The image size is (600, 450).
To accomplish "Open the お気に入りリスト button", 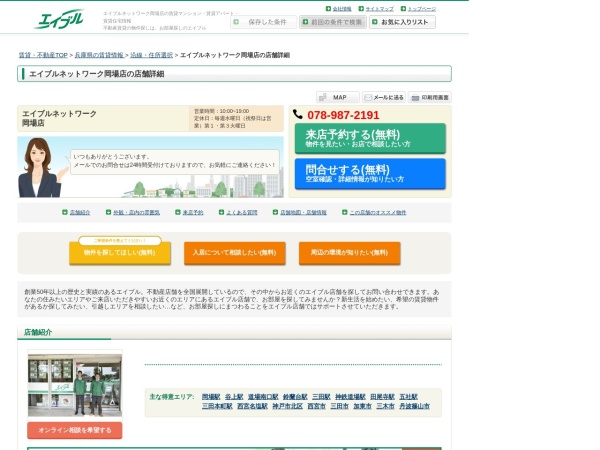I will 402,22.
